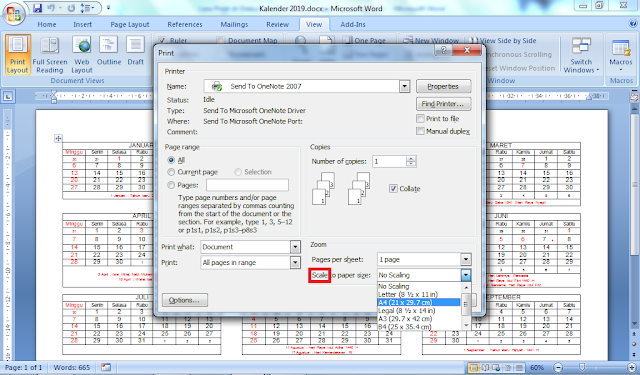Open the printer Name dropdown

[x=404, y=86]
